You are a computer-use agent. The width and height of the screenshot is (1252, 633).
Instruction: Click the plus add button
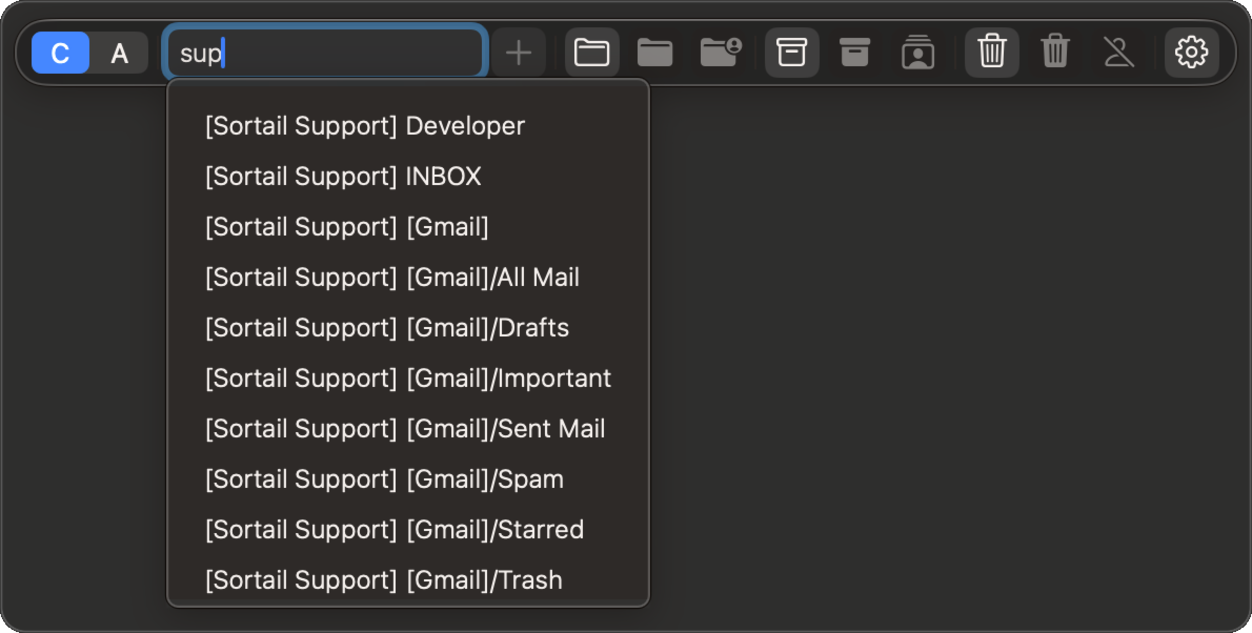pyautogui.click(x=518, y=52)
